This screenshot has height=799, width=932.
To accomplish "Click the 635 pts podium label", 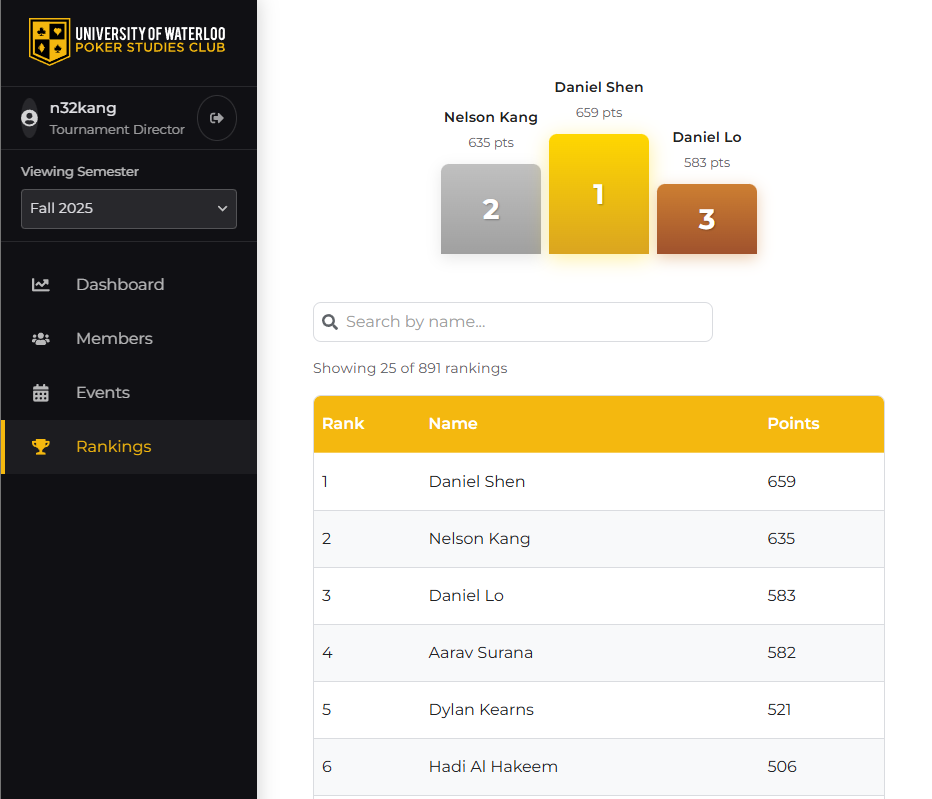I will 490,143.
